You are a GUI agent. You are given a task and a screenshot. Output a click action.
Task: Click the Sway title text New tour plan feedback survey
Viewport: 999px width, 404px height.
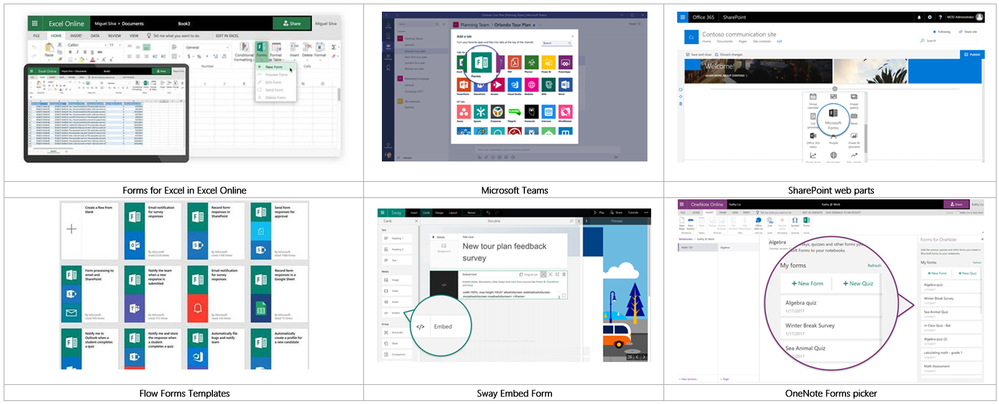[x=503, y=252]
